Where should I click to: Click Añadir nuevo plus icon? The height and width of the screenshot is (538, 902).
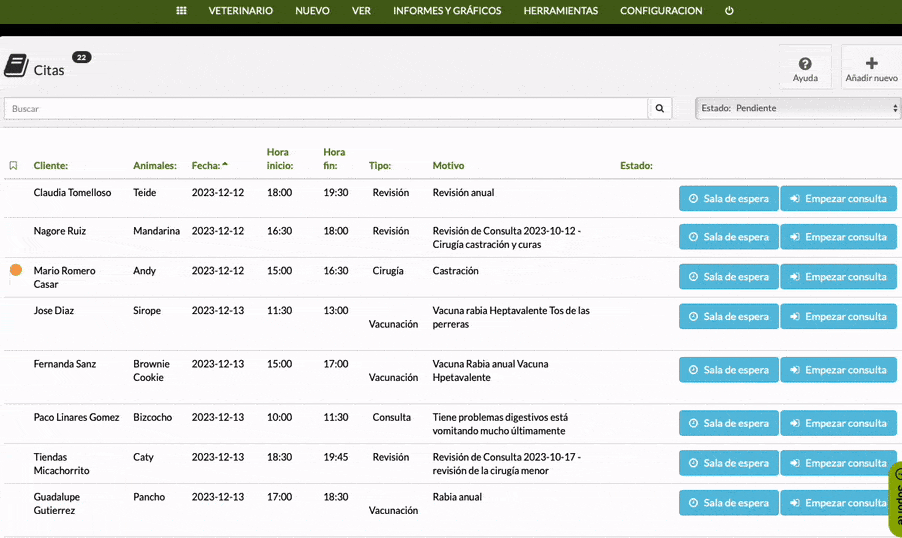[871, 64]
